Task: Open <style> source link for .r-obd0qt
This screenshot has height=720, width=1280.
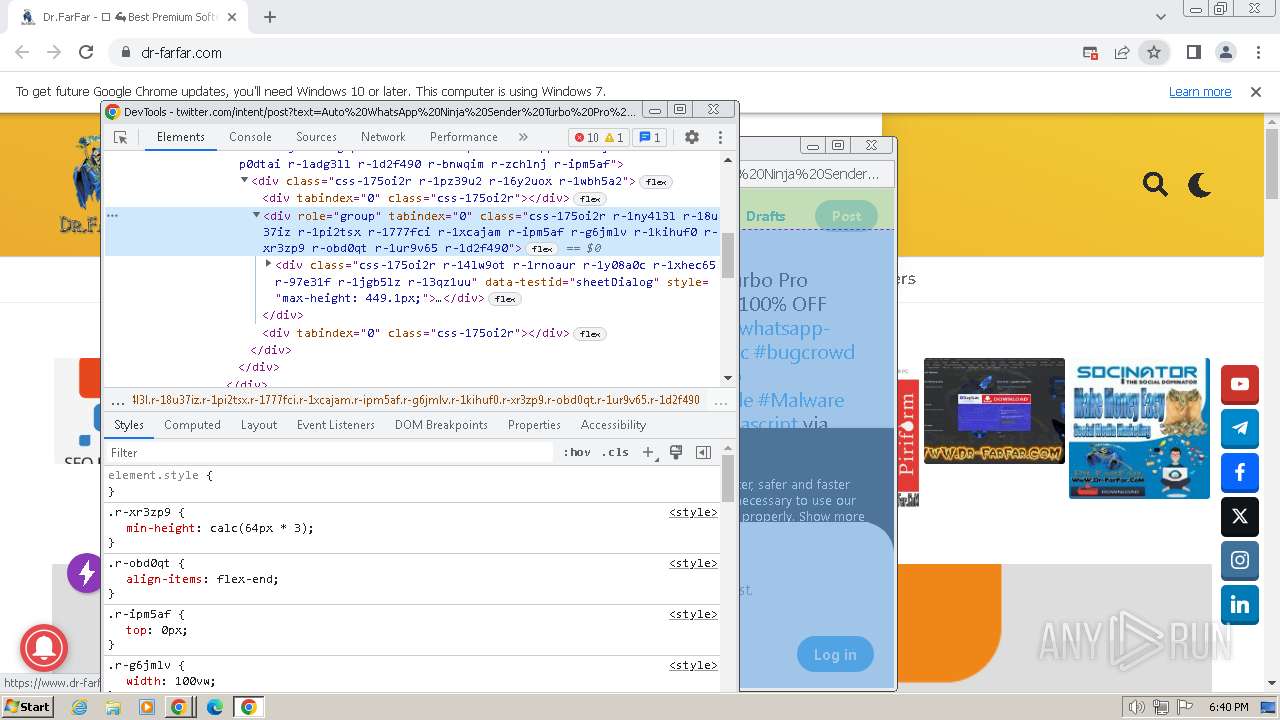Action: (x=693, y=563)
